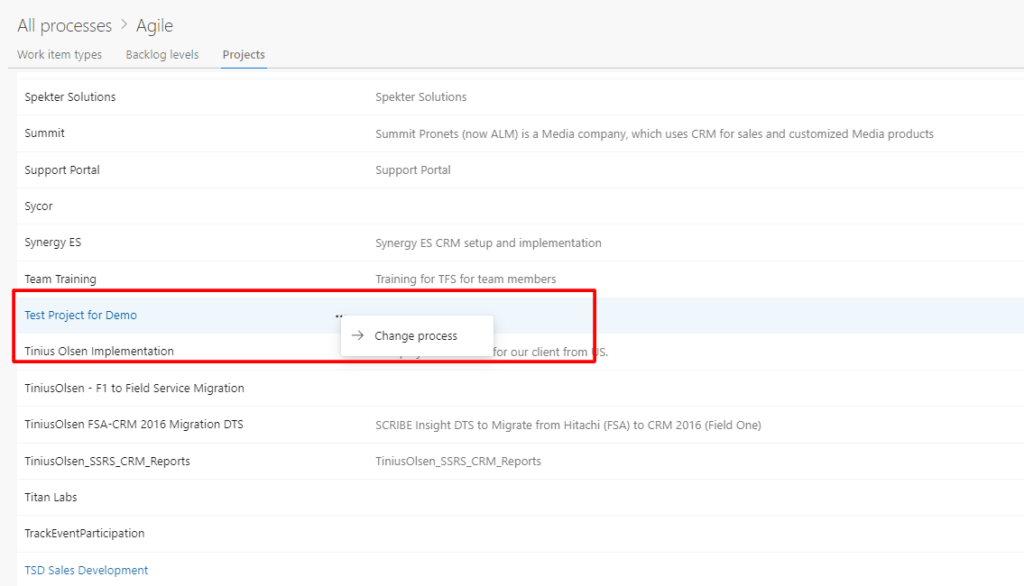Click TiniusOlsen_SSRS_CRM_Reports description text

(458, 461)
